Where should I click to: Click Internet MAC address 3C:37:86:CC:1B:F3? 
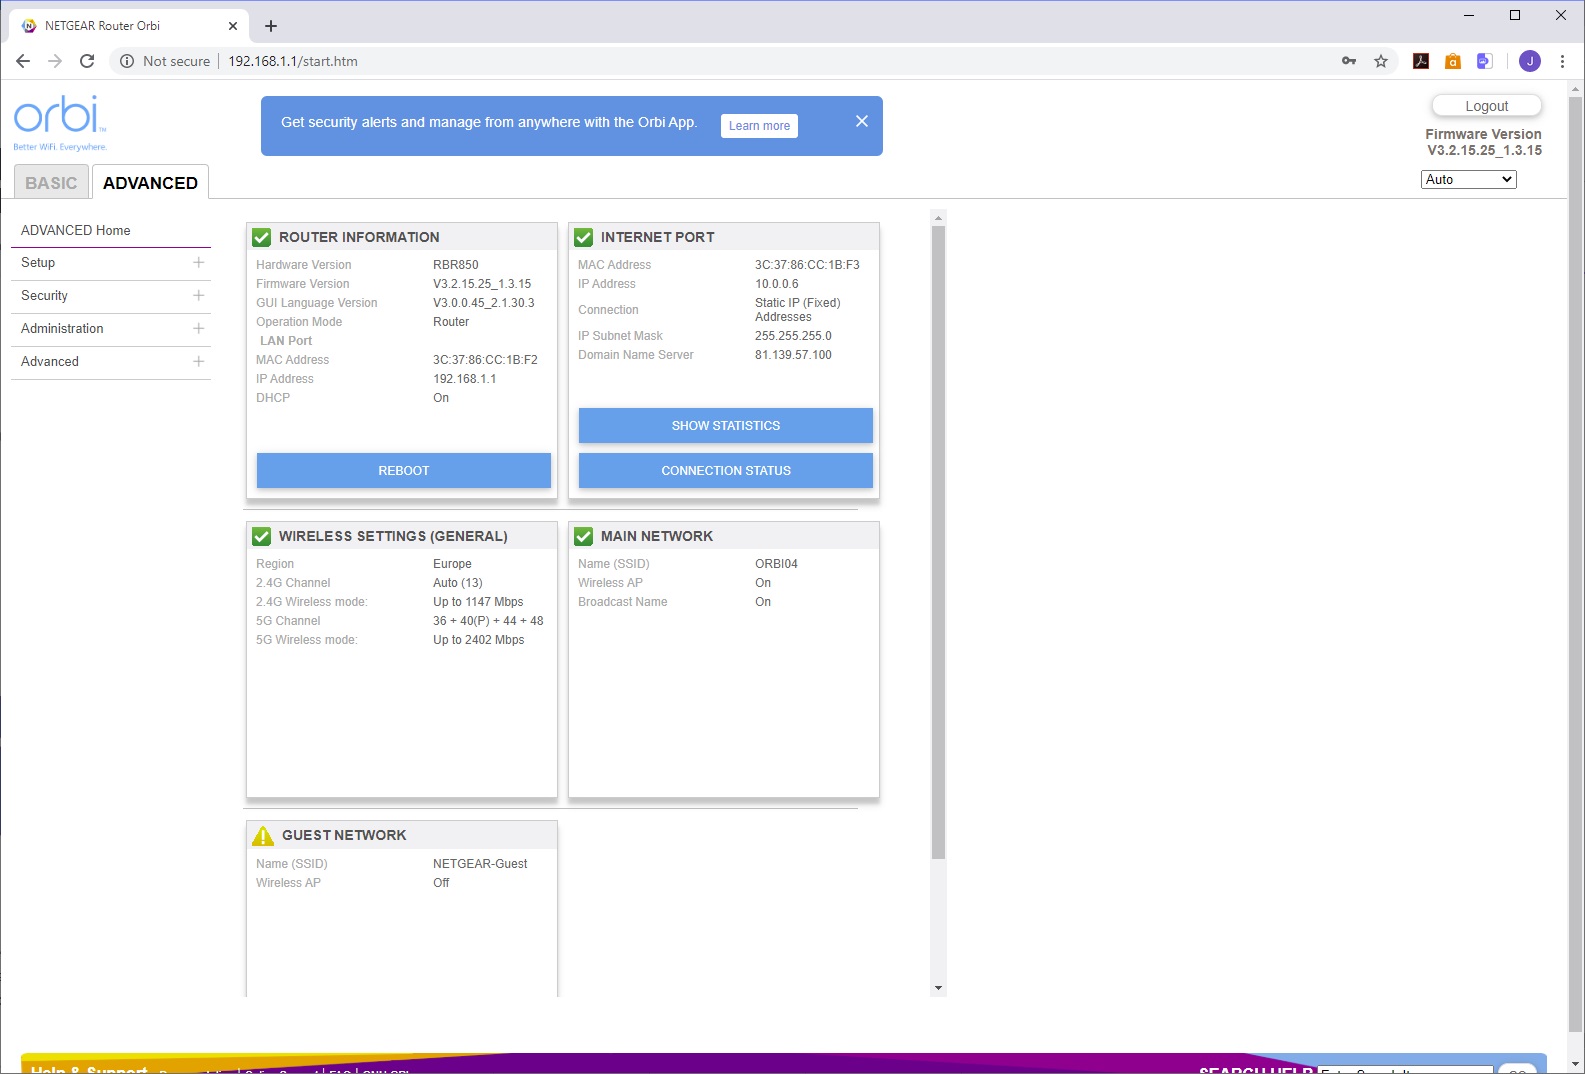807,265
